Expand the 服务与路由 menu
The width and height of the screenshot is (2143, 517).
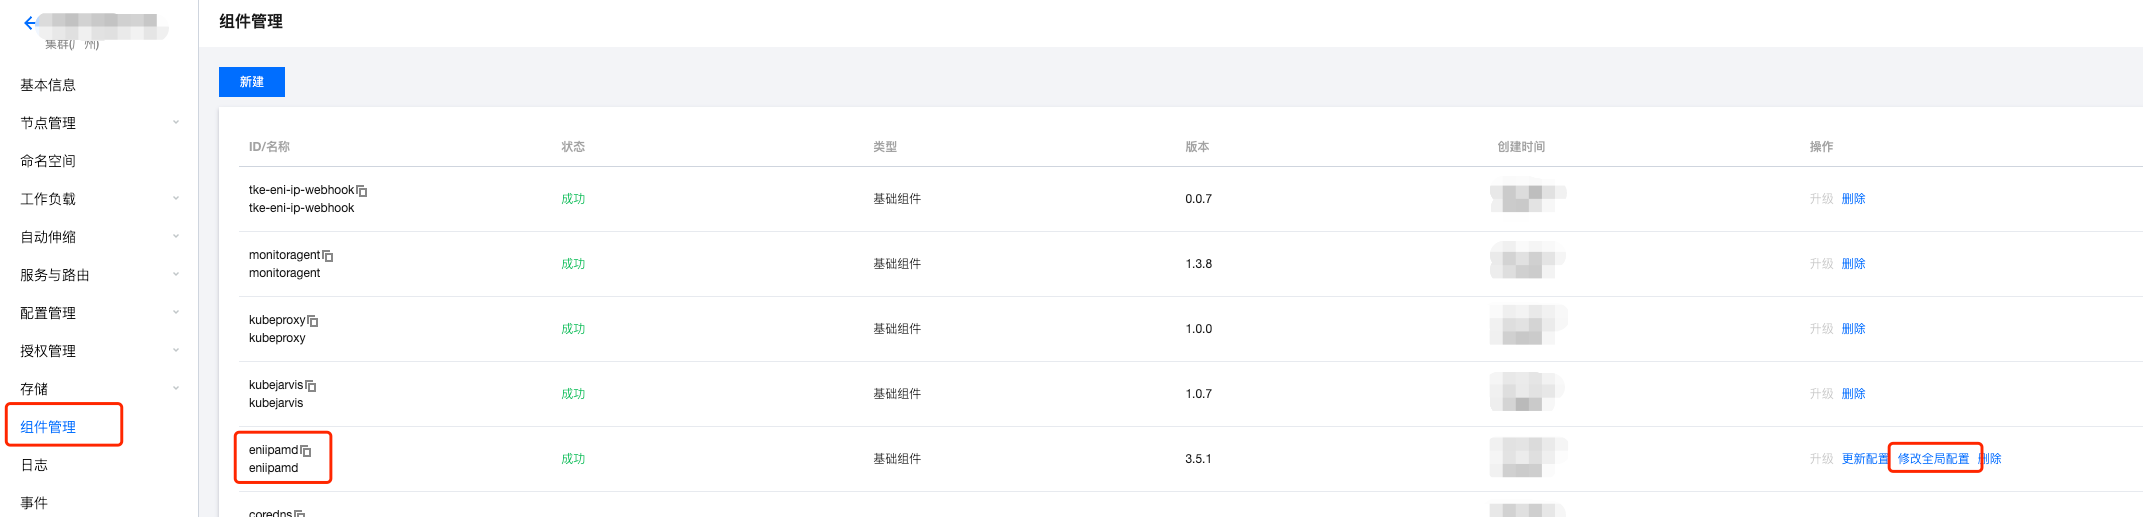click(176, 275)
